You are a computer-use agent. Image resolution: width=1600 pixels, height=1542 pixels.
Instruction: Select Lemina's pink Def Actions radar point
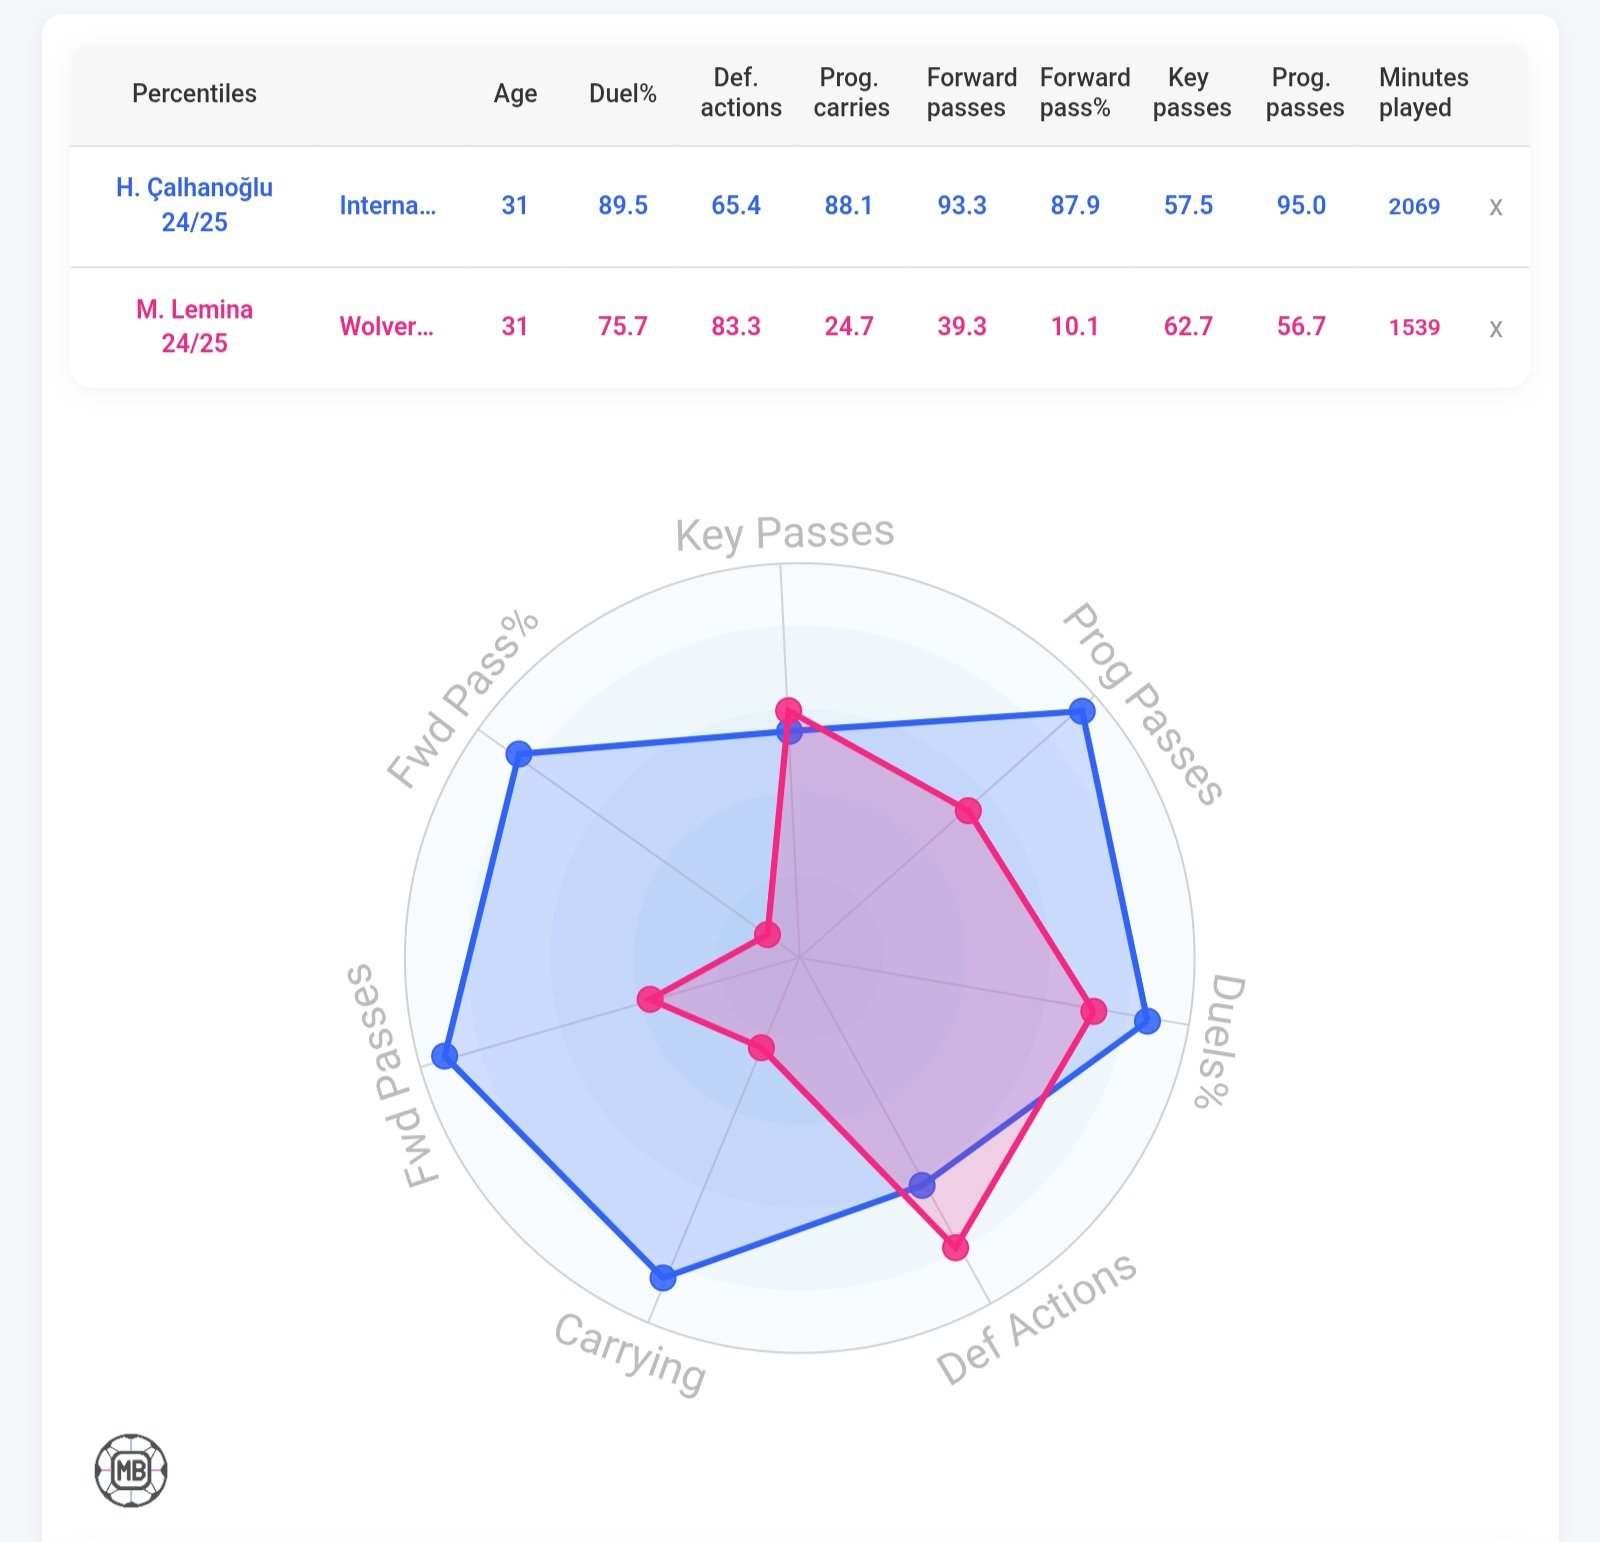point(955,1247)
